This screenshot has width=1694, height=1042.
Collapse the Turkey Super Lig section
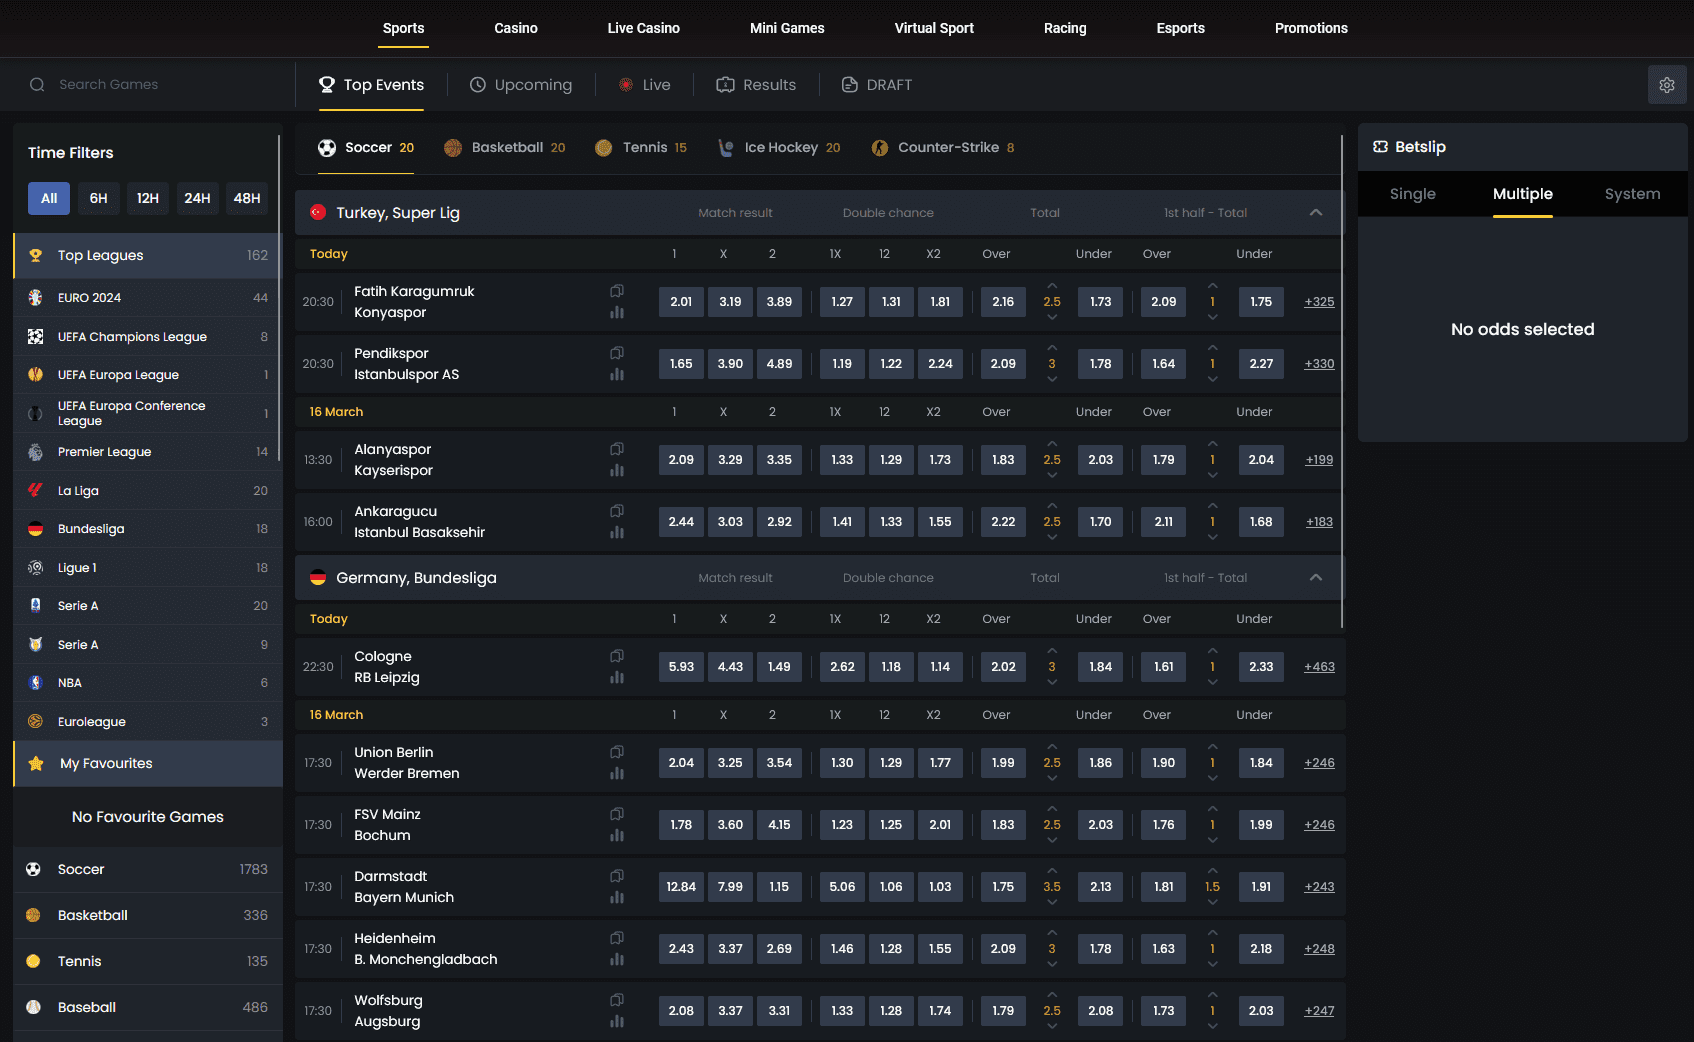click(1316, 212)
